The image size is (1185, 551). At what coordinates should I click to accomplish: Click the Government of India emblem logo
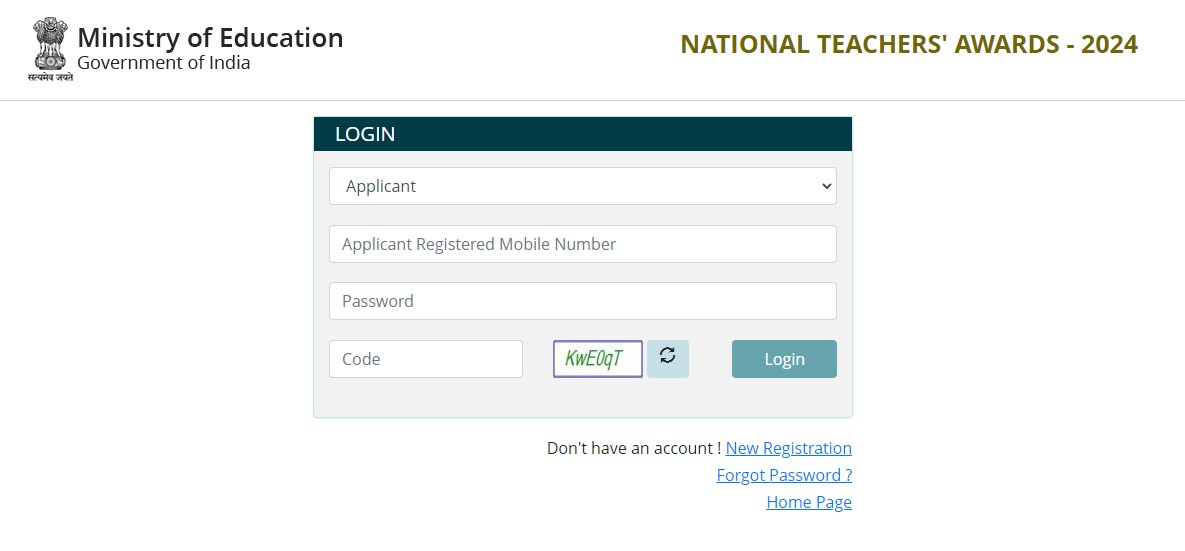click(51, 49)
